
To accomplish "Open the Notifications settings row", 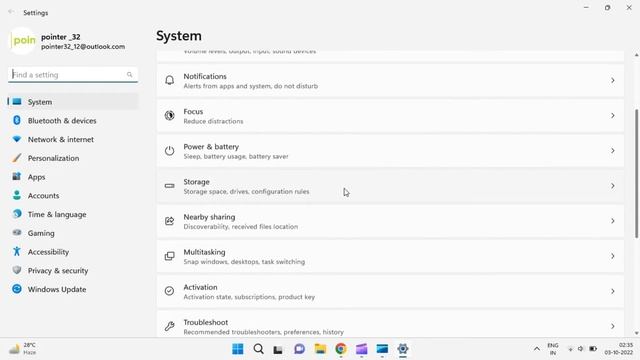I will 390,80.
